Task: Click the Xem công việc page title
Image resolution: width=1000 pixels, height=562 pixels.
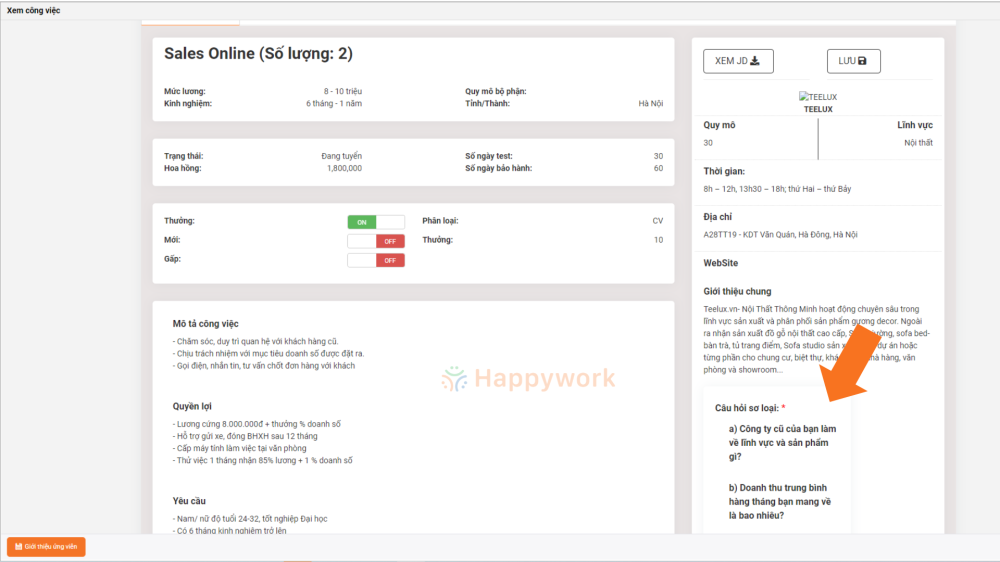Action: tap(34, 10)
